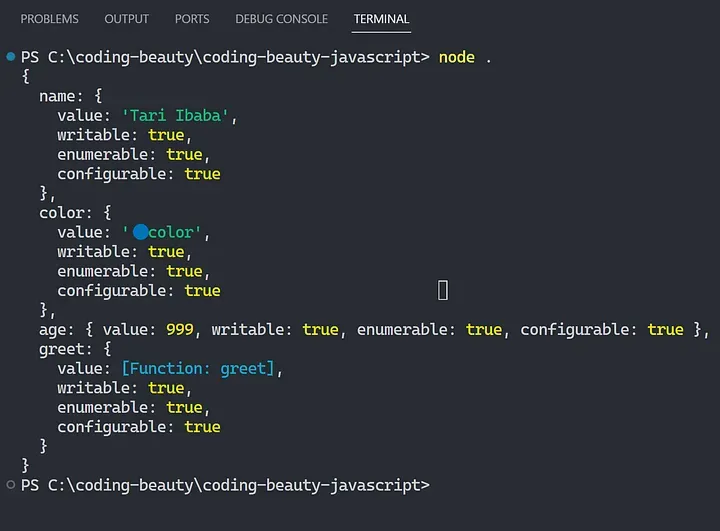Click the hollow circle marker beside last prompt

pyautogui.click(x=11, y=484)
